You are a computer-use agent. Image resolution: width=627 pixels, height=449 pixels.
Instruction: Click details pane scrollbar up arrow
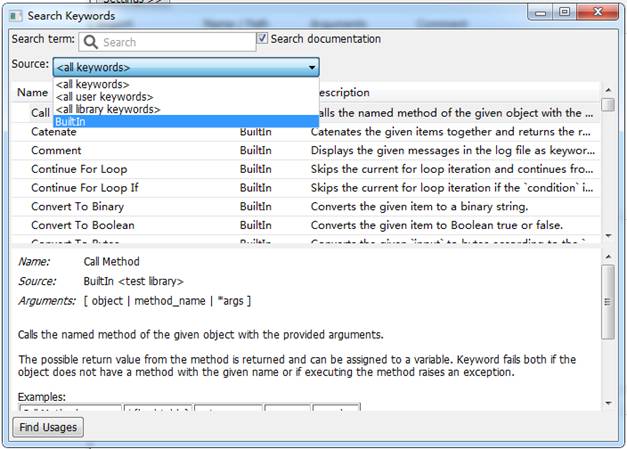(608, 256)
